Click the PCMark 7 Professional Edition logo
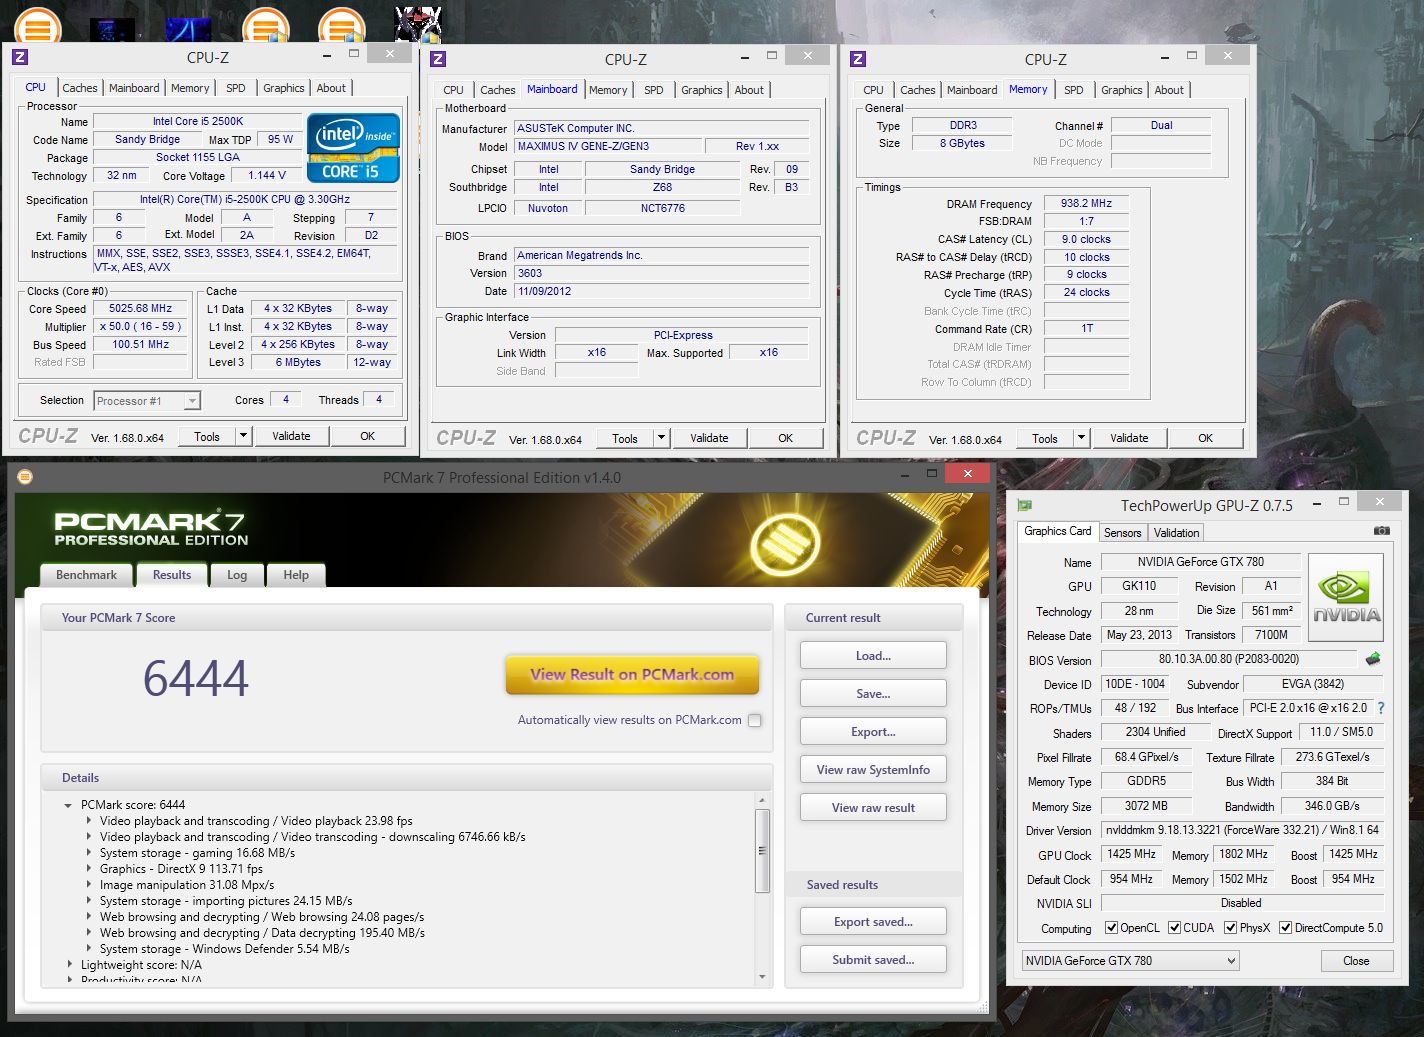The height and width of the screenshot is (1037, 1424). 150,528
